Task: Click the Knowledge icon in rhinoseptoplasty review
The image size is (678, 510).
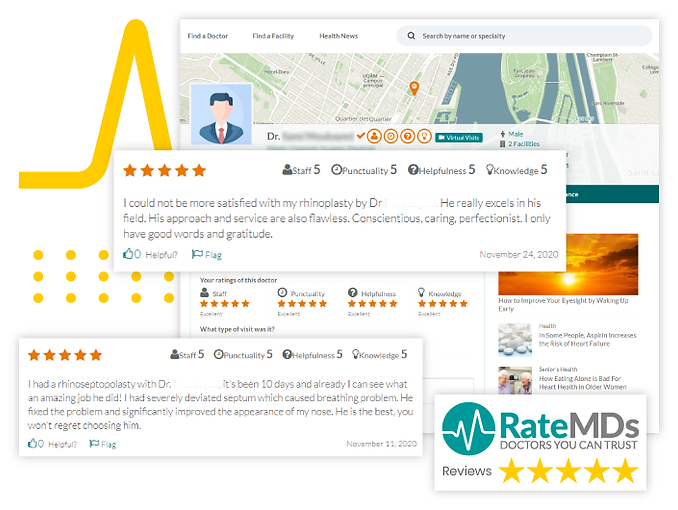Action: (x=355, y=354)
